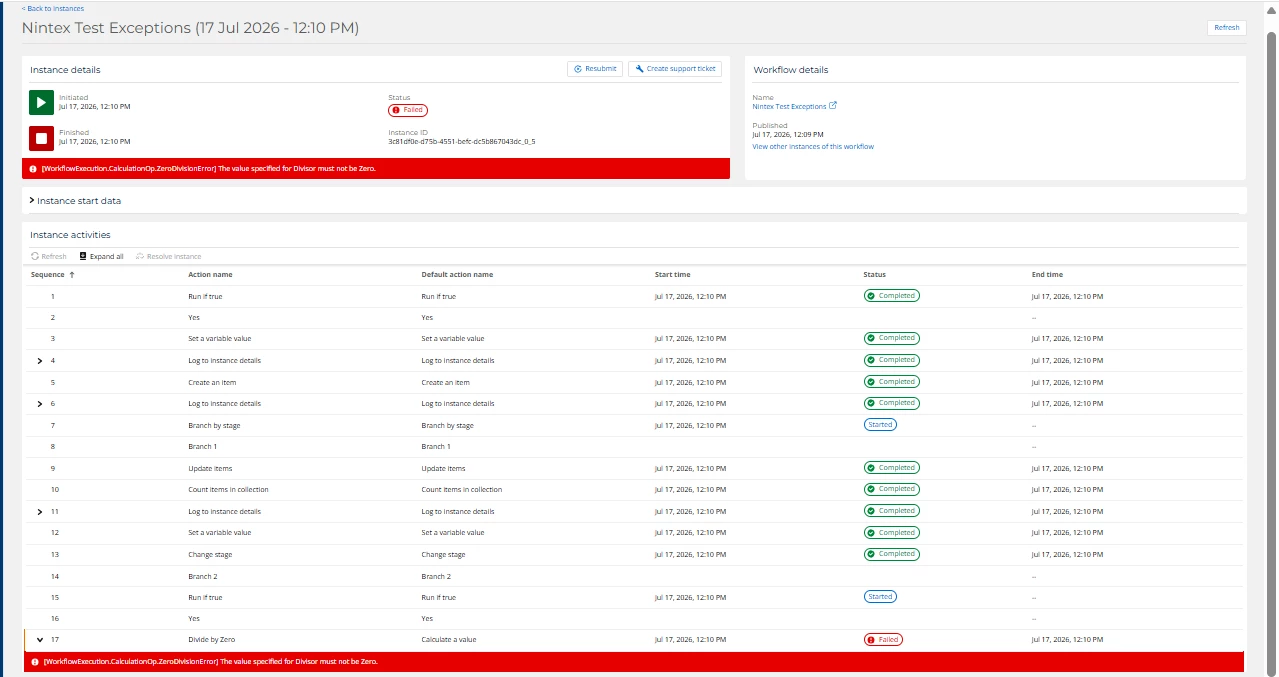The height and width of the screenshot is (677, 1279).
Task: Click the external-link icon beside the workflow name
Action: 833,106
